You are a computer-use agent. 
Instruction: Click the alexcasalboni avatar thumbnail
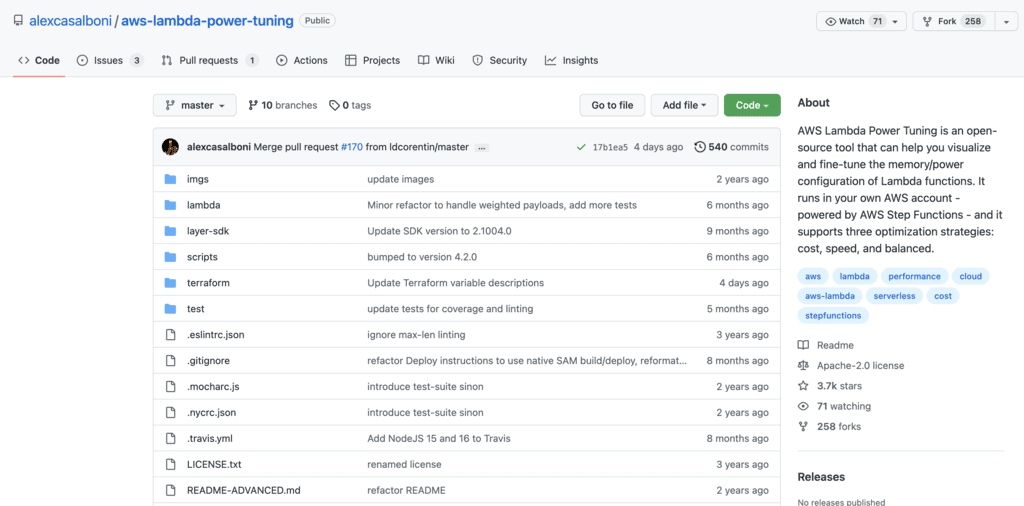tap(170, 147)
